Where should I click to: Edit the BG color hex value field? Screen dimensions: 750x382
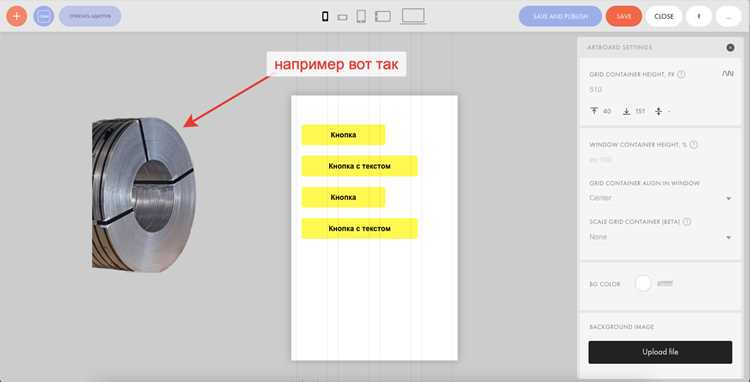pyautogui.click(x=665, y=284)
